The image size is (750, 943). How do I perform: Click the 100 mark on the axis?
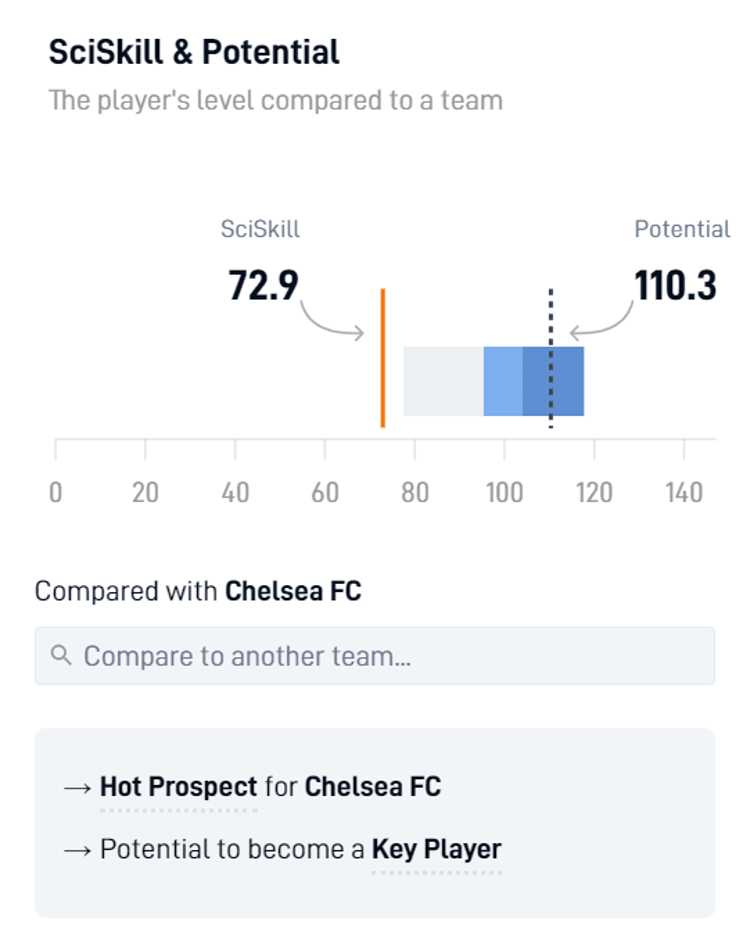pyautogui.click(x=507, y=491)
